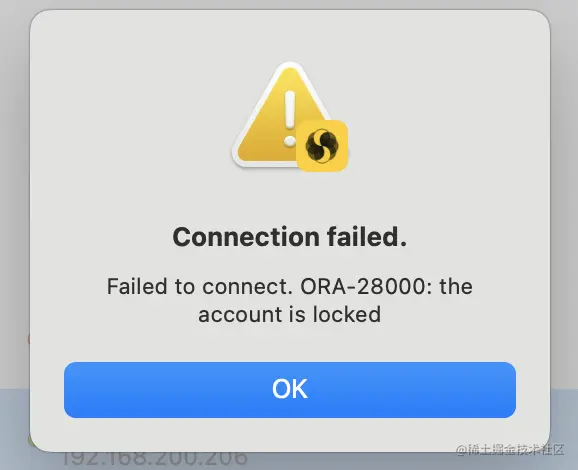
Task: Click the dot of the exclamation mark
Action: click(290, 141)
